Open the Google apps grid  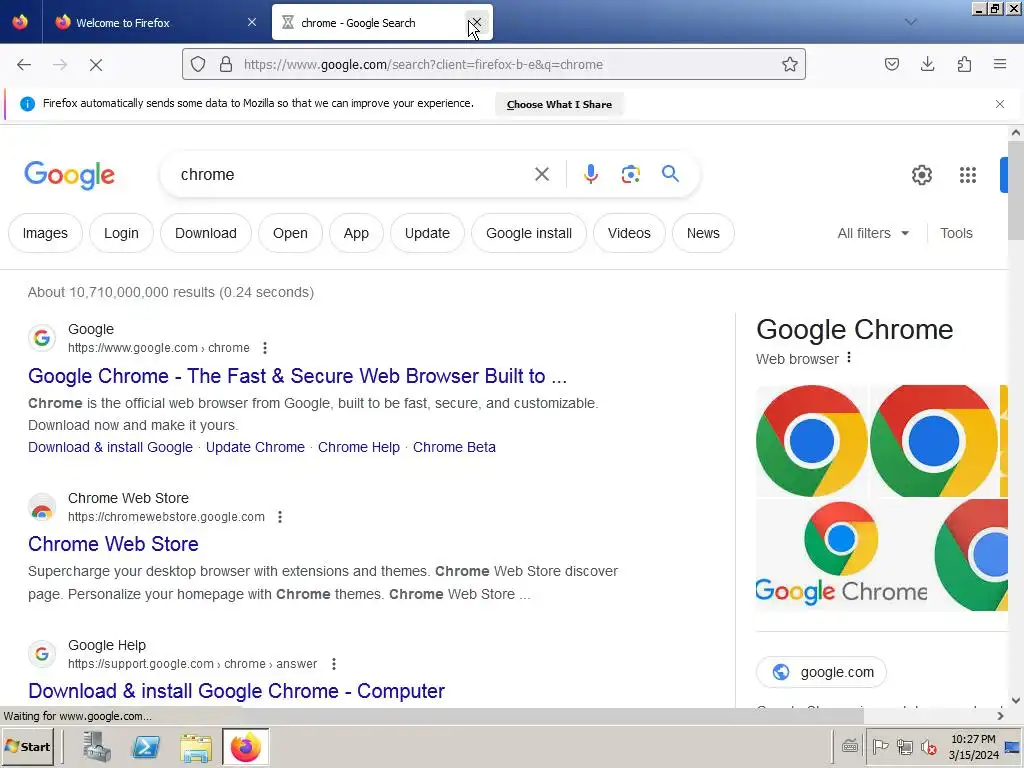(968, 175)
